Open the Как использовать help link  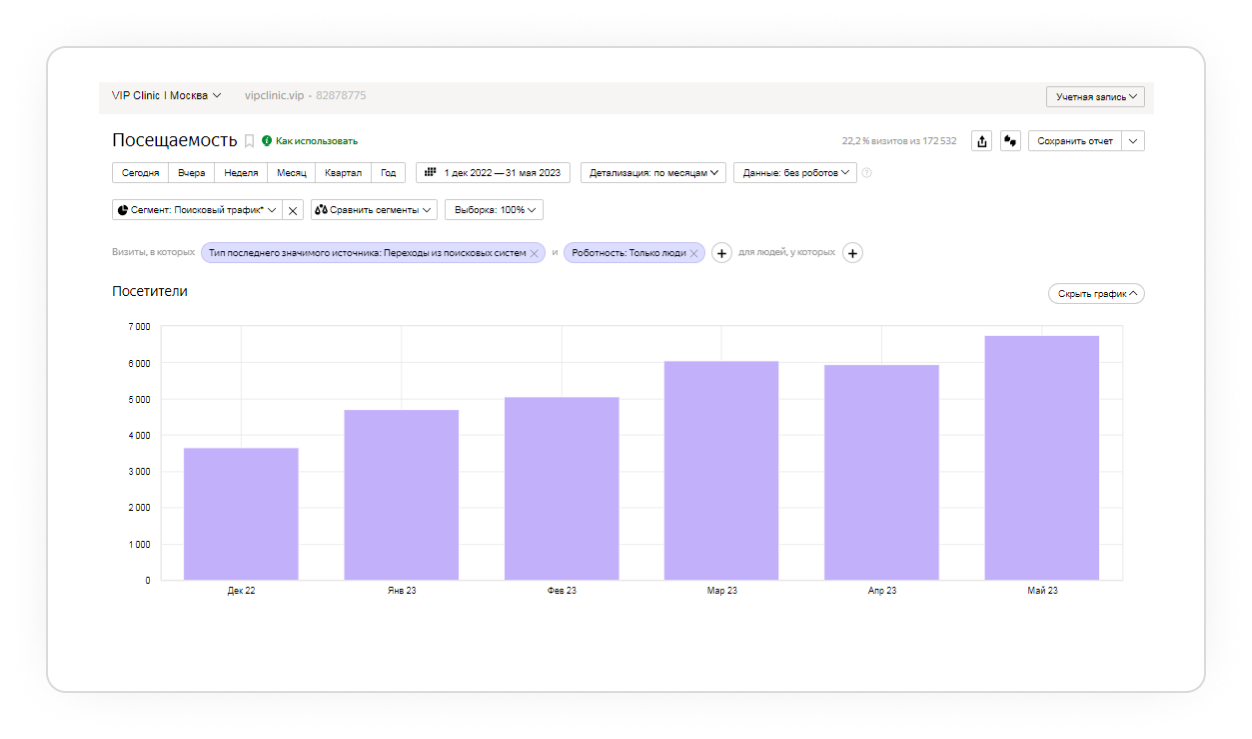pos(310,141)
